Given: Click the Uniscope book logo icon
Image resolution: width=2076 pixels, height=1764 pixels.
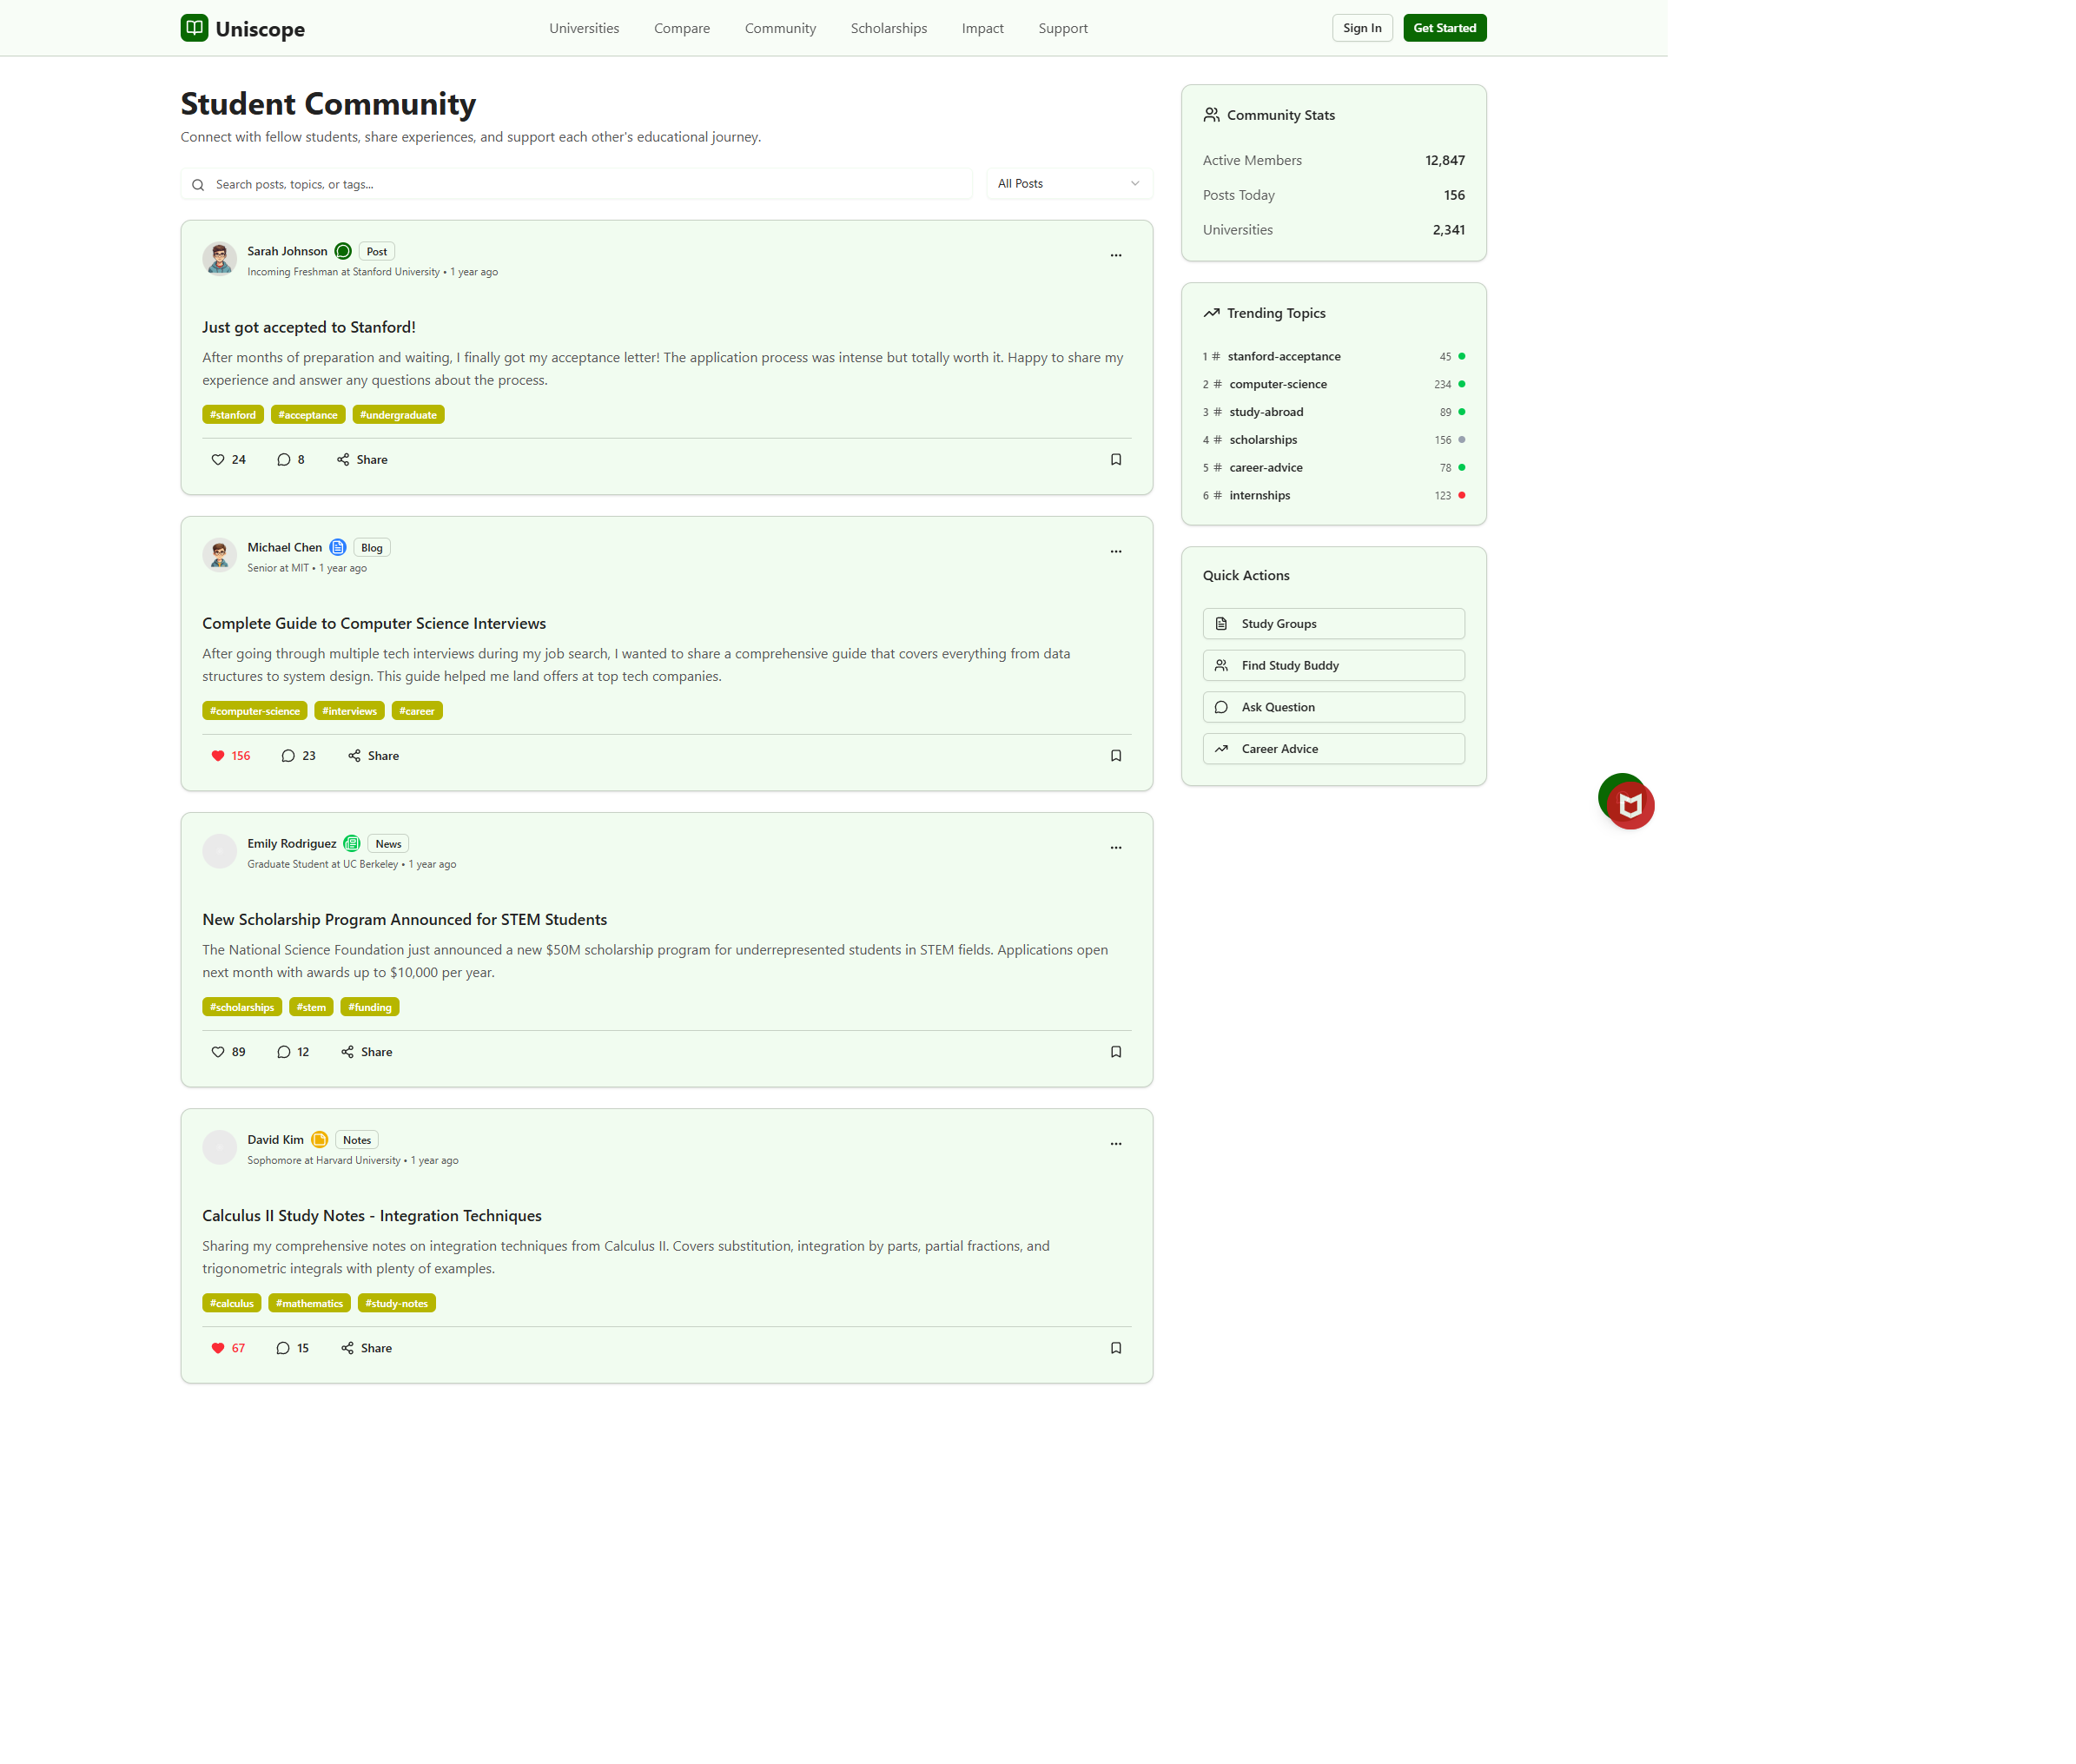Looking at the screenshot, I should (194, 28).
